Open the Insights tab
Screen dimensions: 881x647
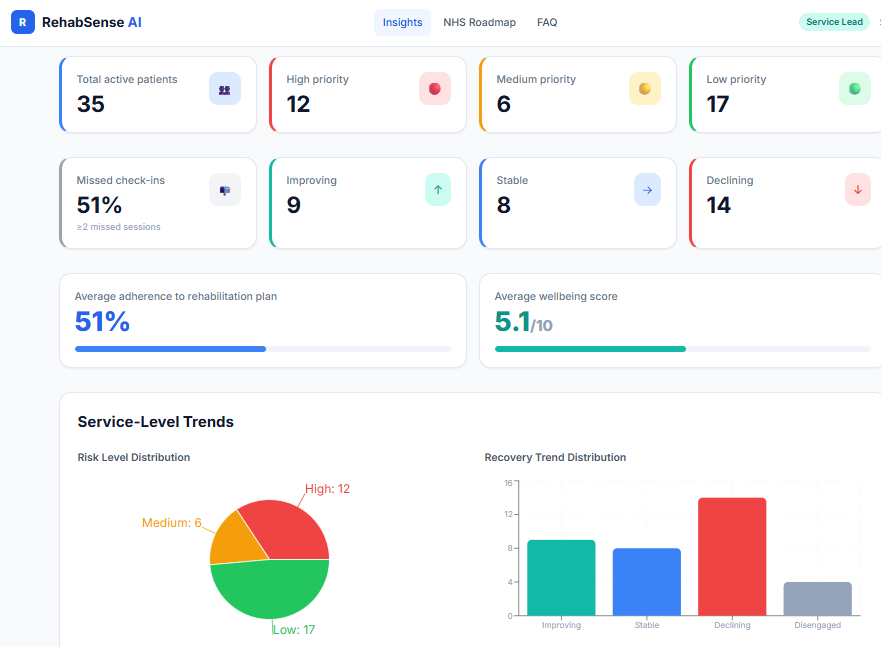pos(402,22)
